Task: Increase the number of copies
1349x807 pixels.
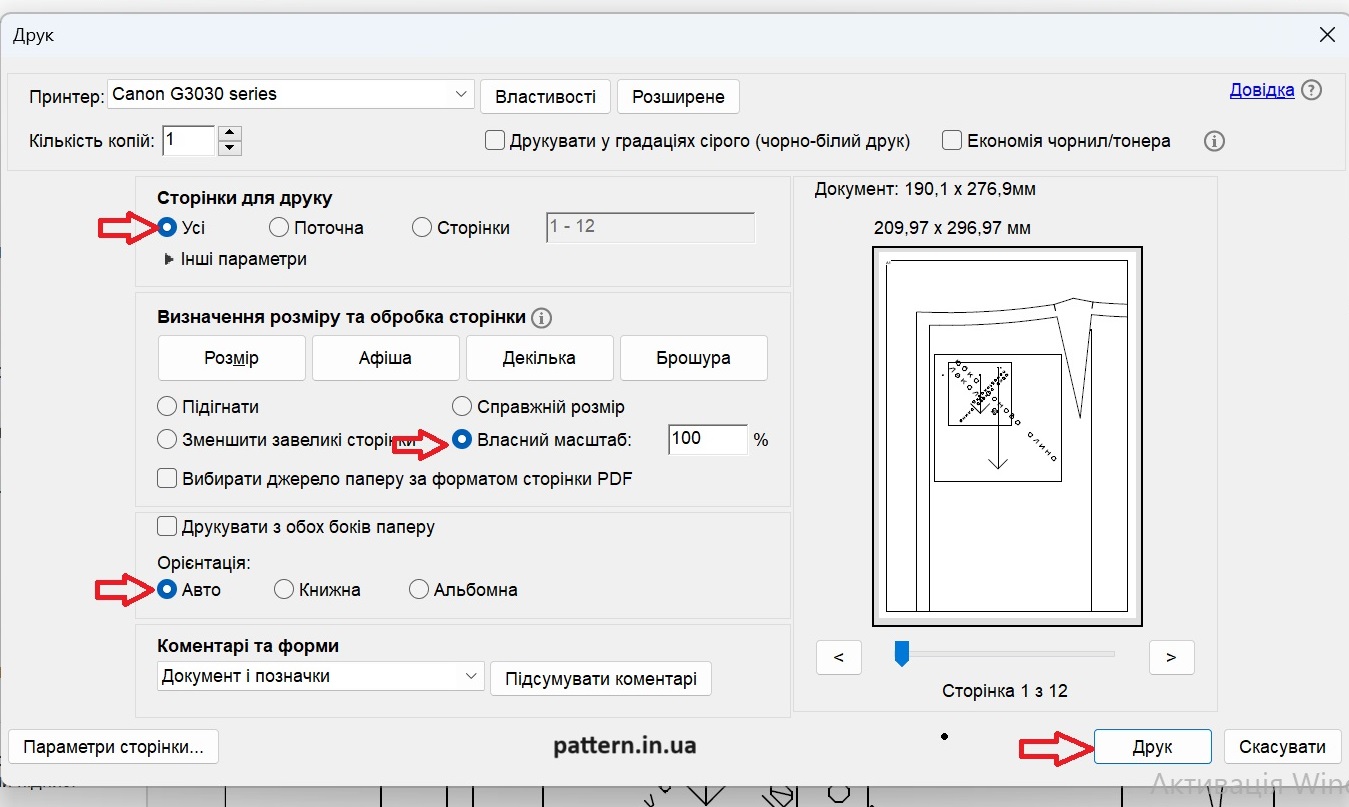Action: click(230, 133)
